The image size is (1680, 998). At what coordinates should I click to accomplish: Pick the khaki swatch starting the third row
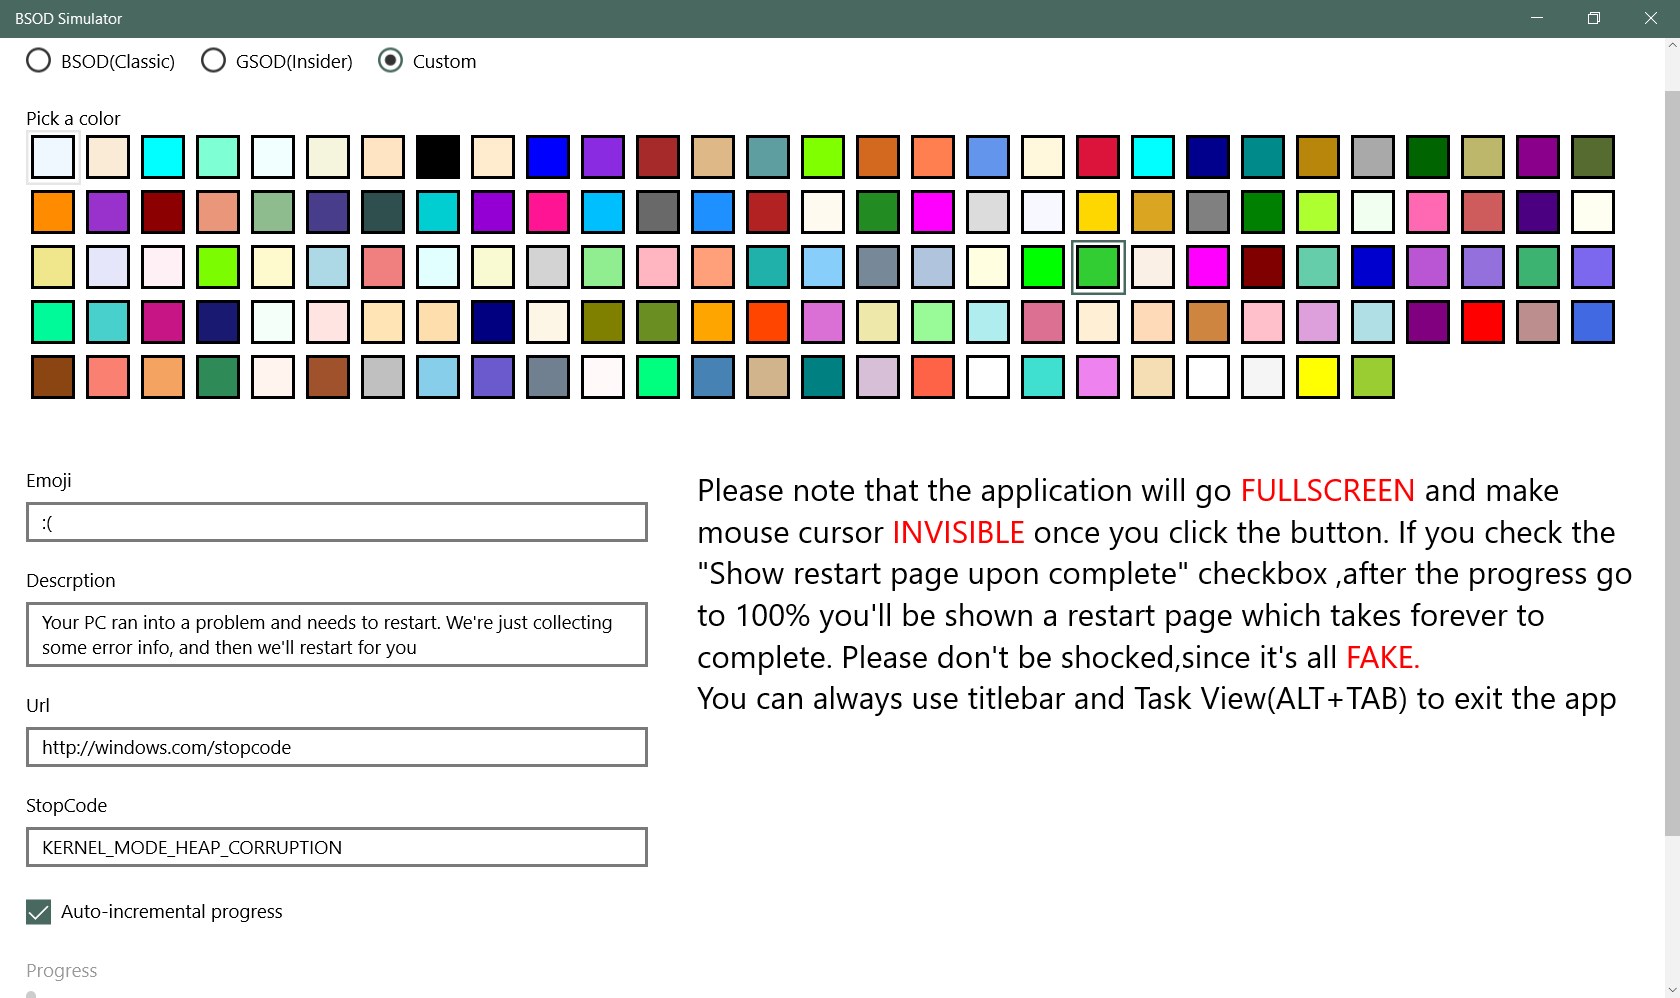[53, 267]
